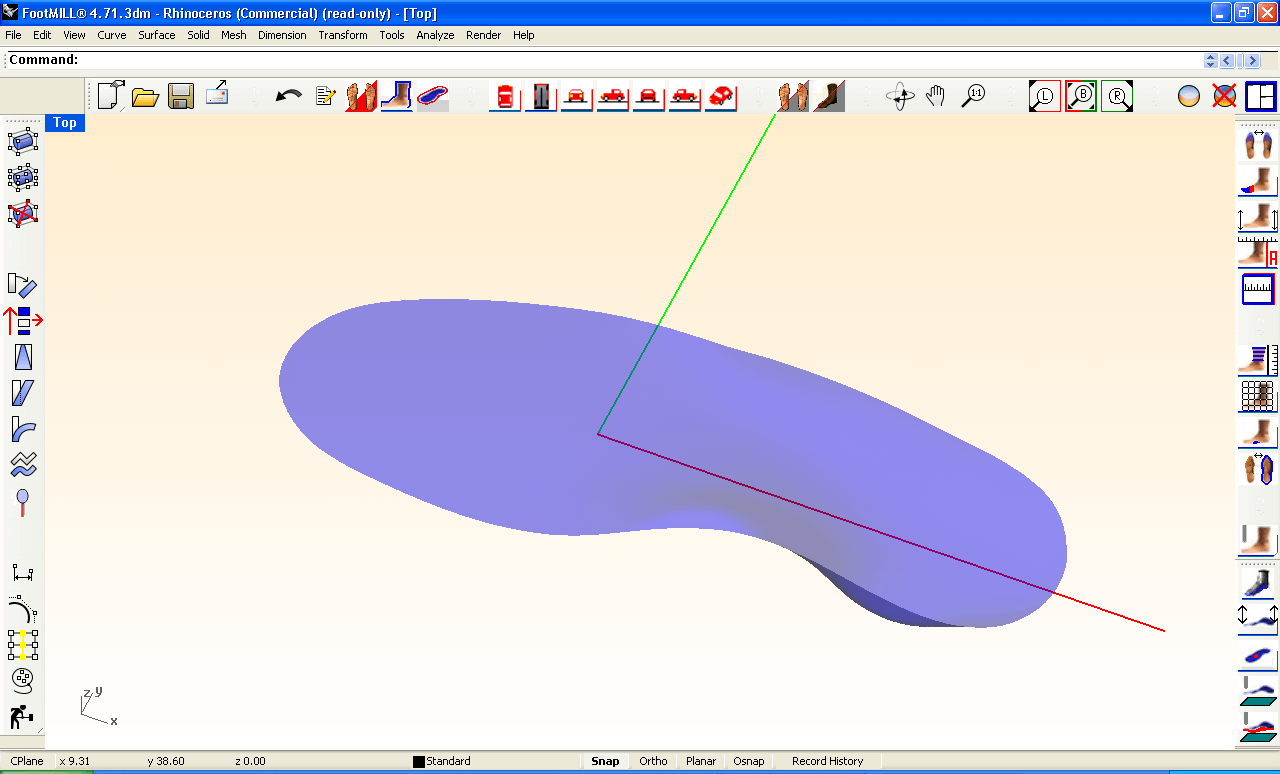Click the Save floppy disk icon
1280x774 pixels.
tap(181, 96)
